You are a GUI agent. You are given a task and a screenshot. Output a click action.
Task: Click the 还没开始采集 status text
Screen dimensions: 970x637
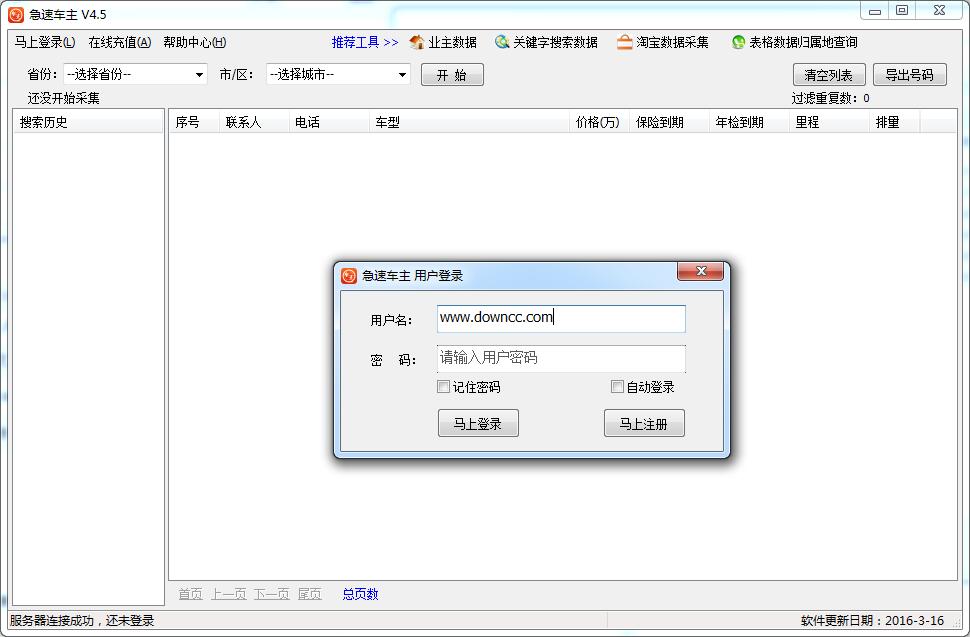click(63, 98)
